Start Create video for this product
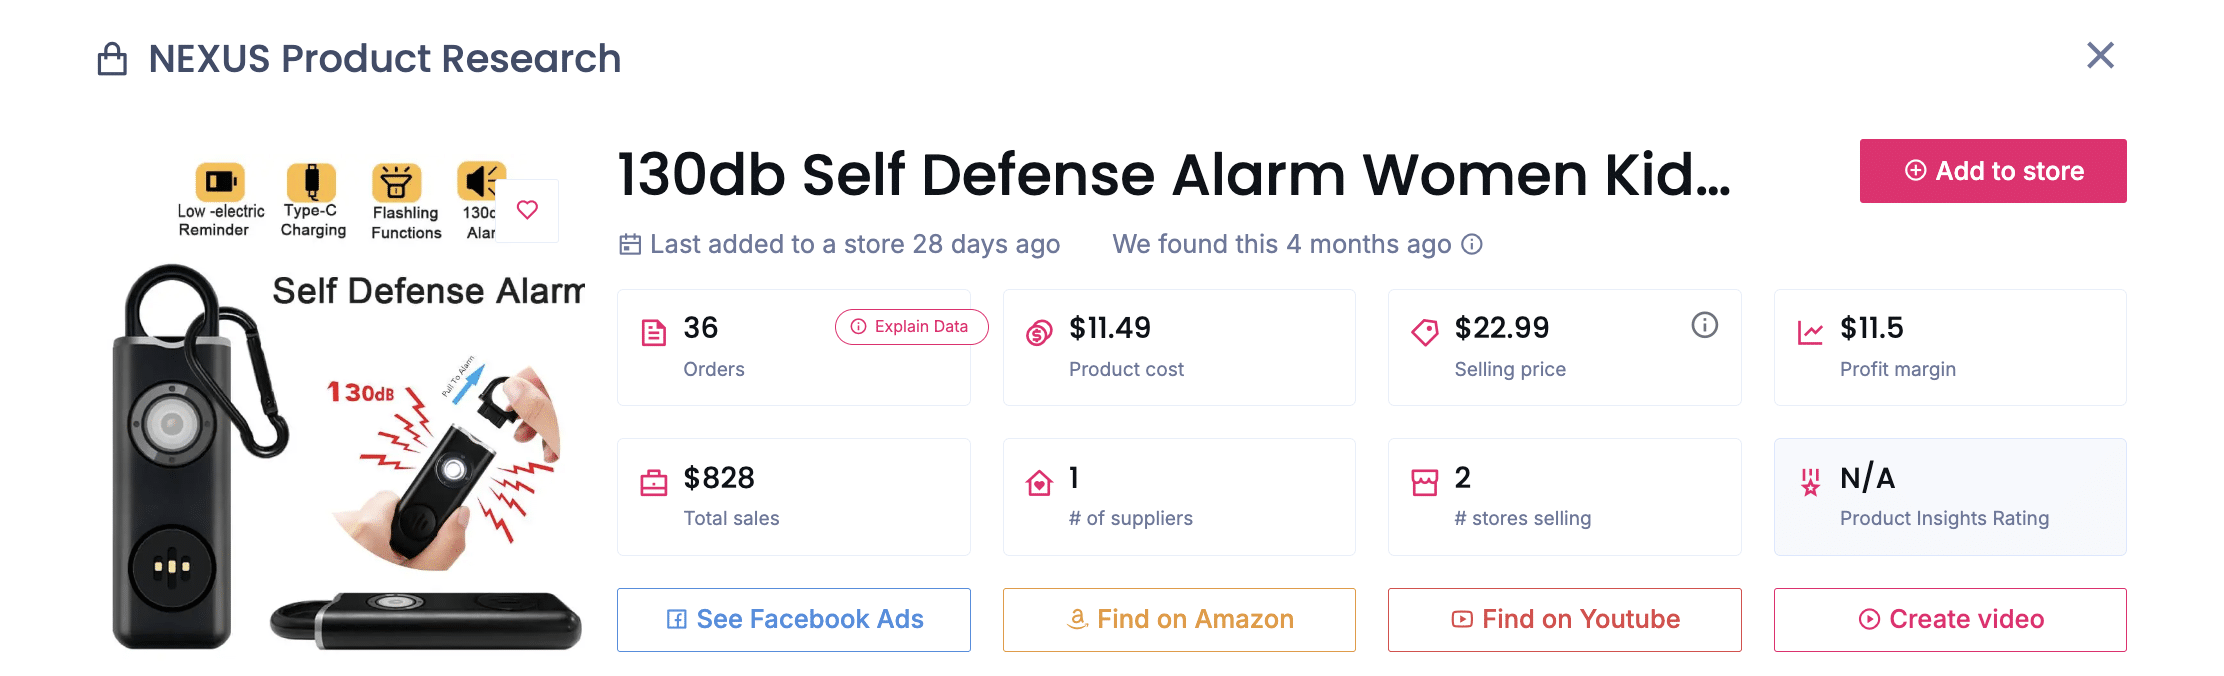The height and width of the screenshot is (676, 2224). [x=1949, y=620]
